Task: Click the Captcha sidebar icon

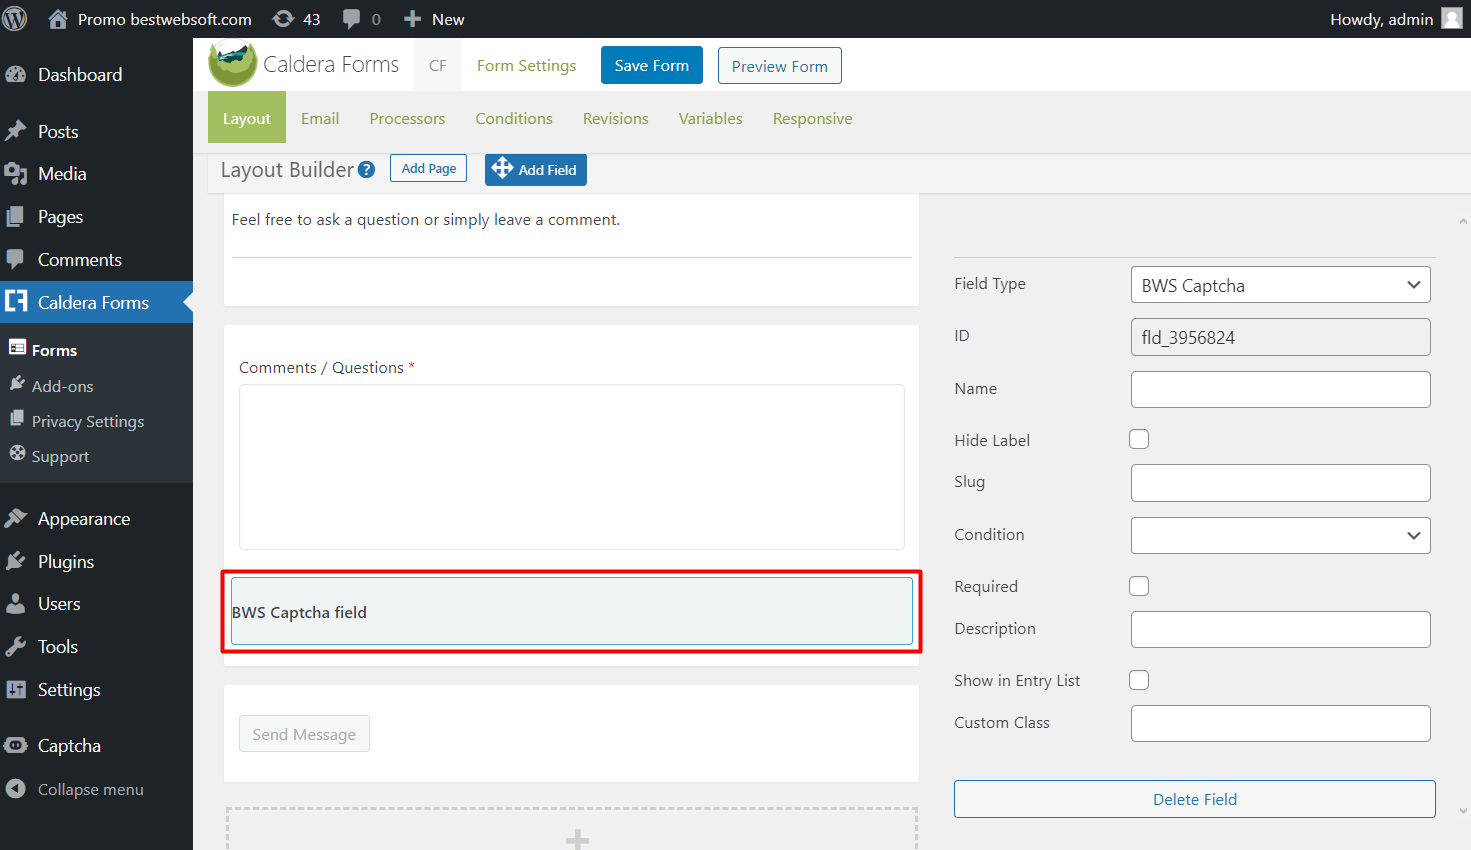Action: (x=16, y=746)
